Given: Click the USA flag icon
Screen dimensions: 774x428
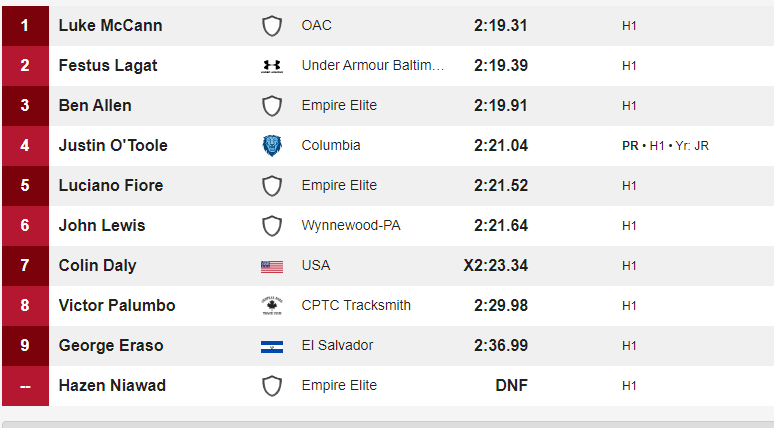Looking at the screenshot, I should [x=271, y=267].
